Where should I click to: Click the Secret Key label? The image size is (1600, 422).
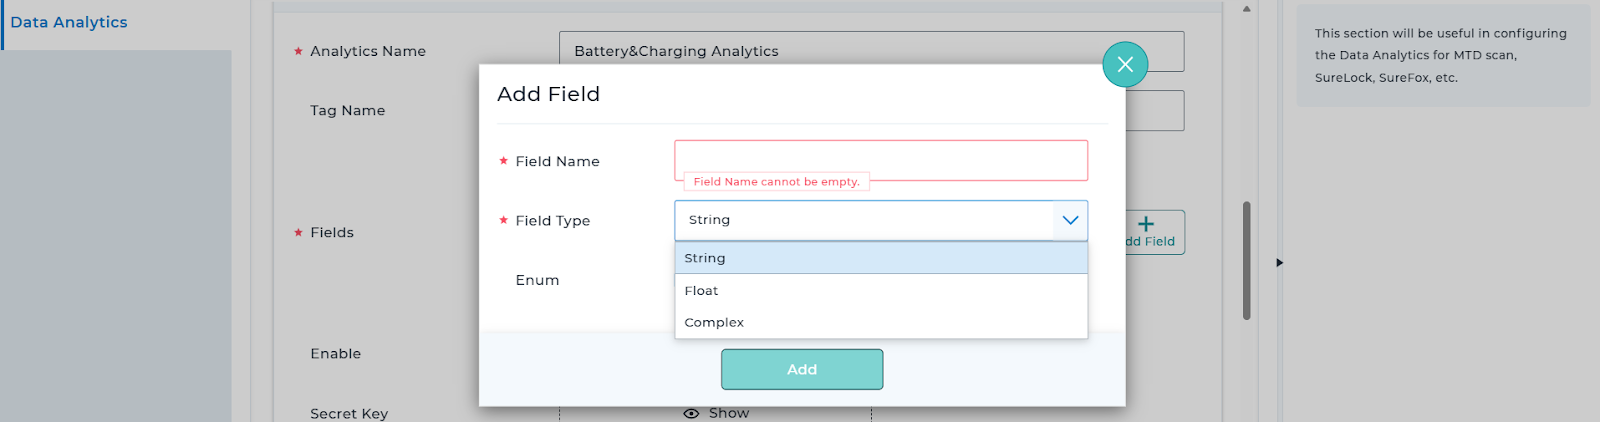pos(349,413)
